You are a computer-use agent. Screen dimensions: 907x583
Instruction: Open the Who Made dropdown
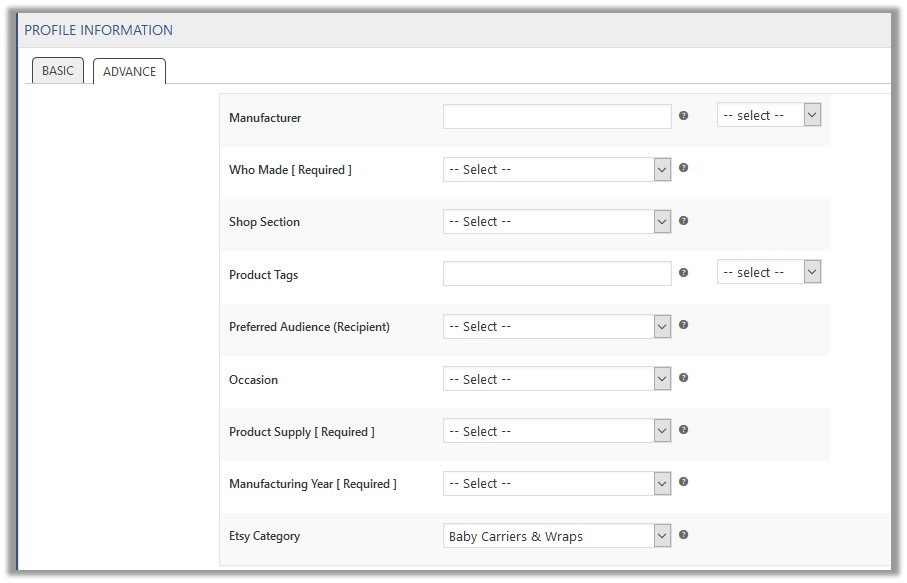(x=556, y=169)
